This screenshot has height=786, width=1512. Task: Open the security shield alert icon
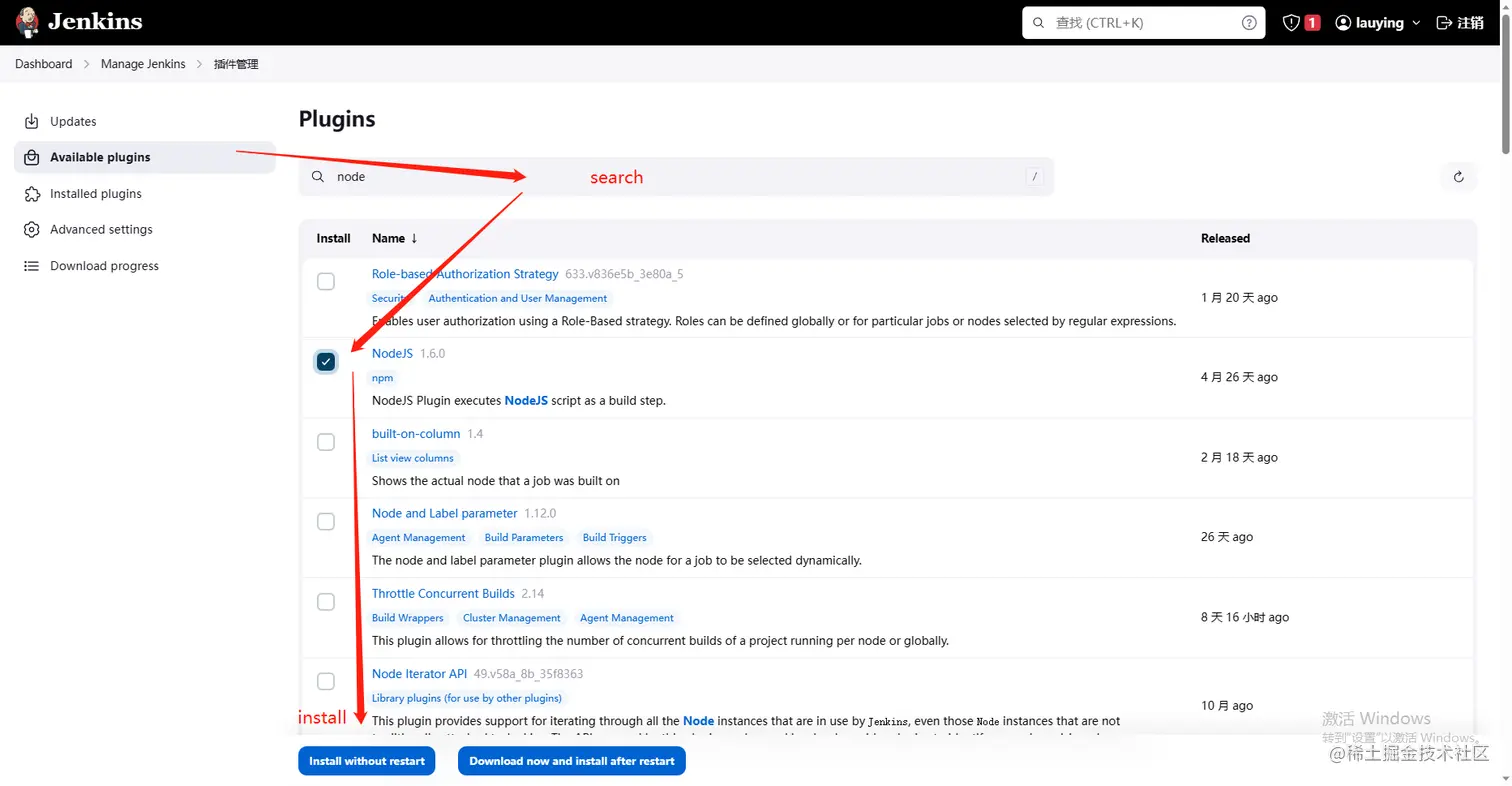(x=1291, y=23)
